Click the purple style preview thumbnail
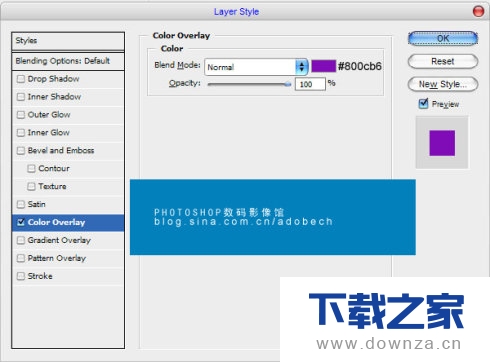 [442, 143]
